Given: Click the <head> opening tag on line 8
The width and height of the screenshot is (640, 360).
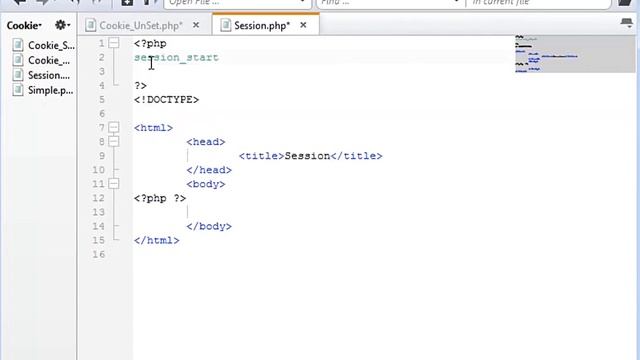Looking at the screenshot, I should [206, 142].
